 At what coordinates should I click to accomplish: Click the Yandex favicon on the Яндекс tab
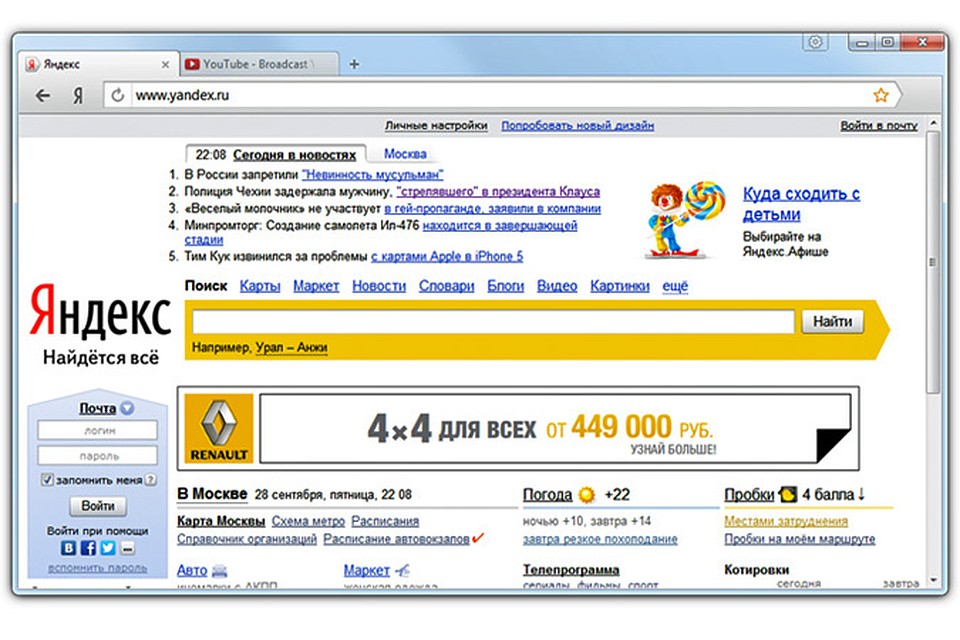pos(32,64)
